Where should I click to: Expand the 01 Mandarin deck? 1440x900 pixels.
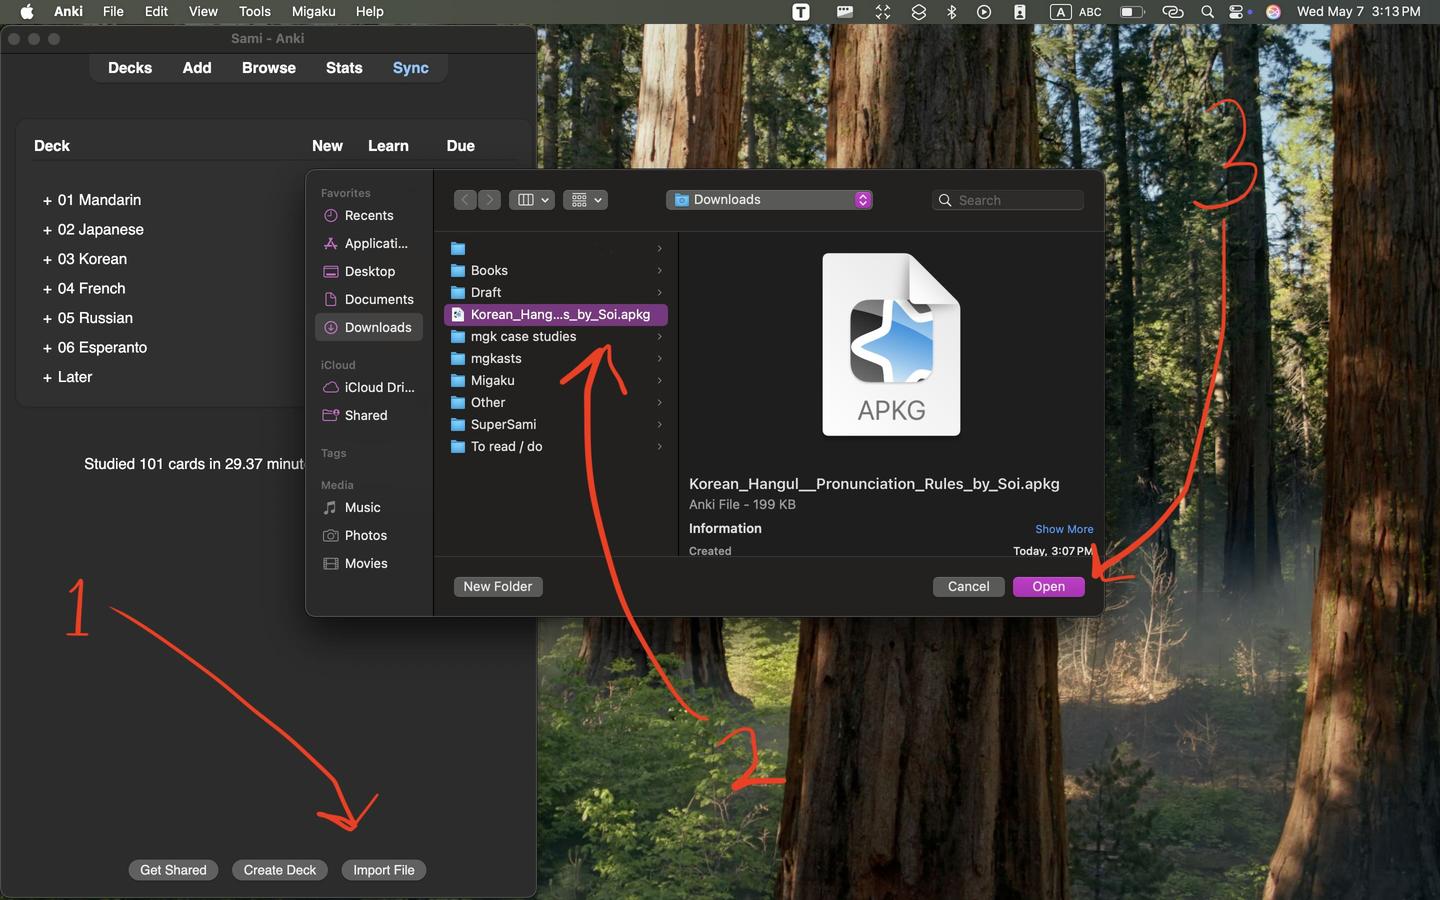(x=47, y=201)
